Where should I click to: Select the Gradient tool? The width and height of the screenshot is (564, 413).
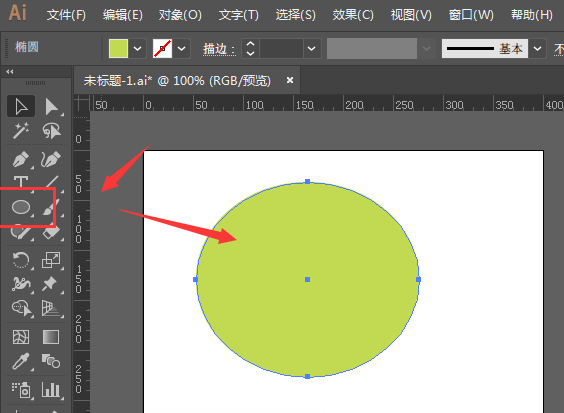click(x=51, y=337)
